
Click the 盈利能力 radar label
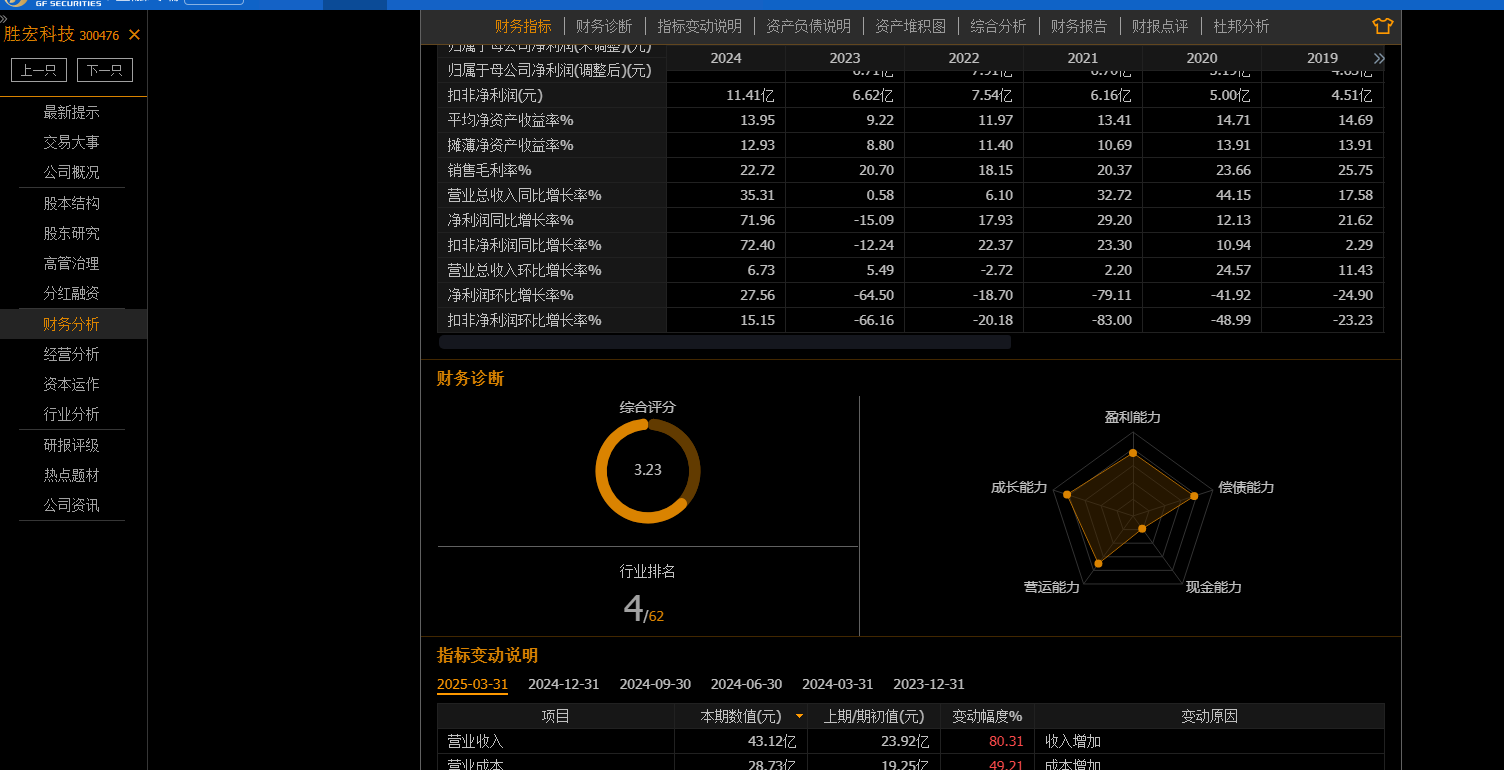click(x=1133, y=417)
